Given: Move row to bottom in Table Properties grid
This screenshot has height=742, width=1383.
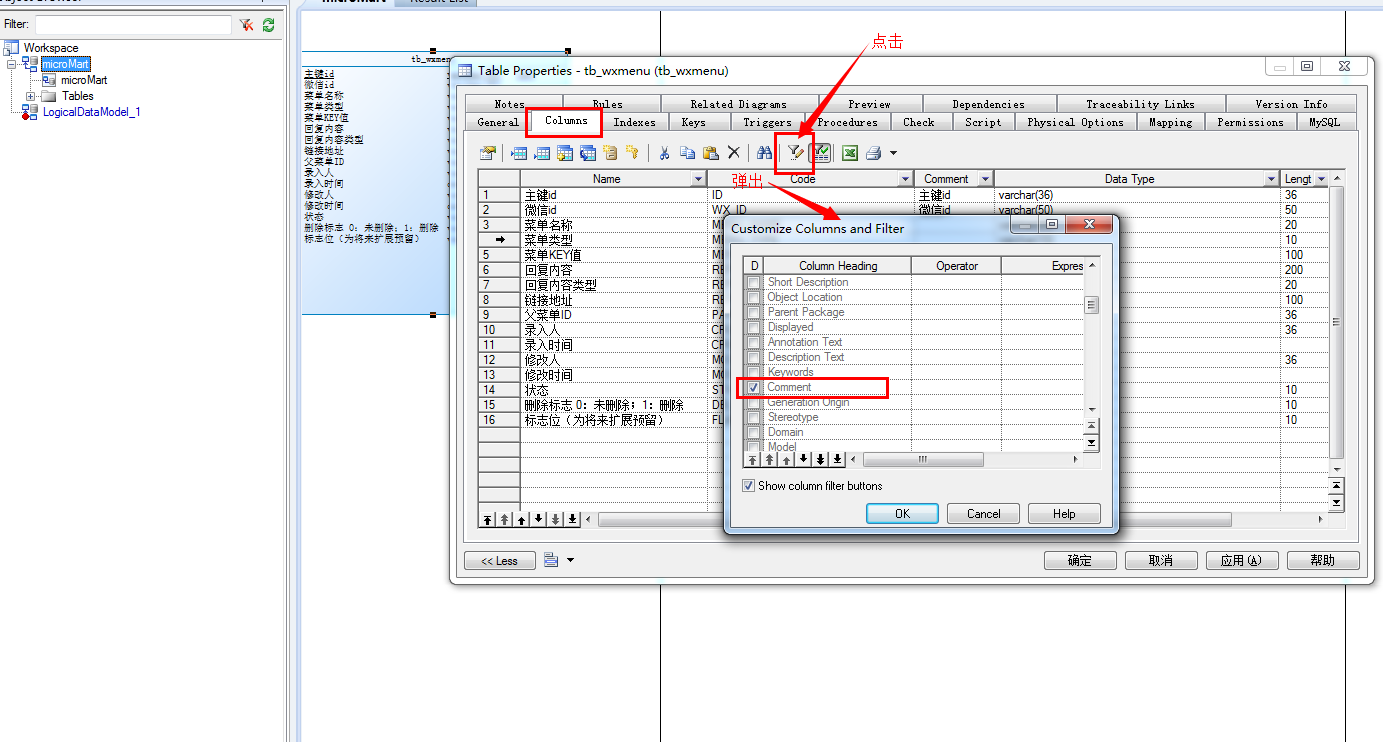Looking at the screenshot, I should point(572,520).
